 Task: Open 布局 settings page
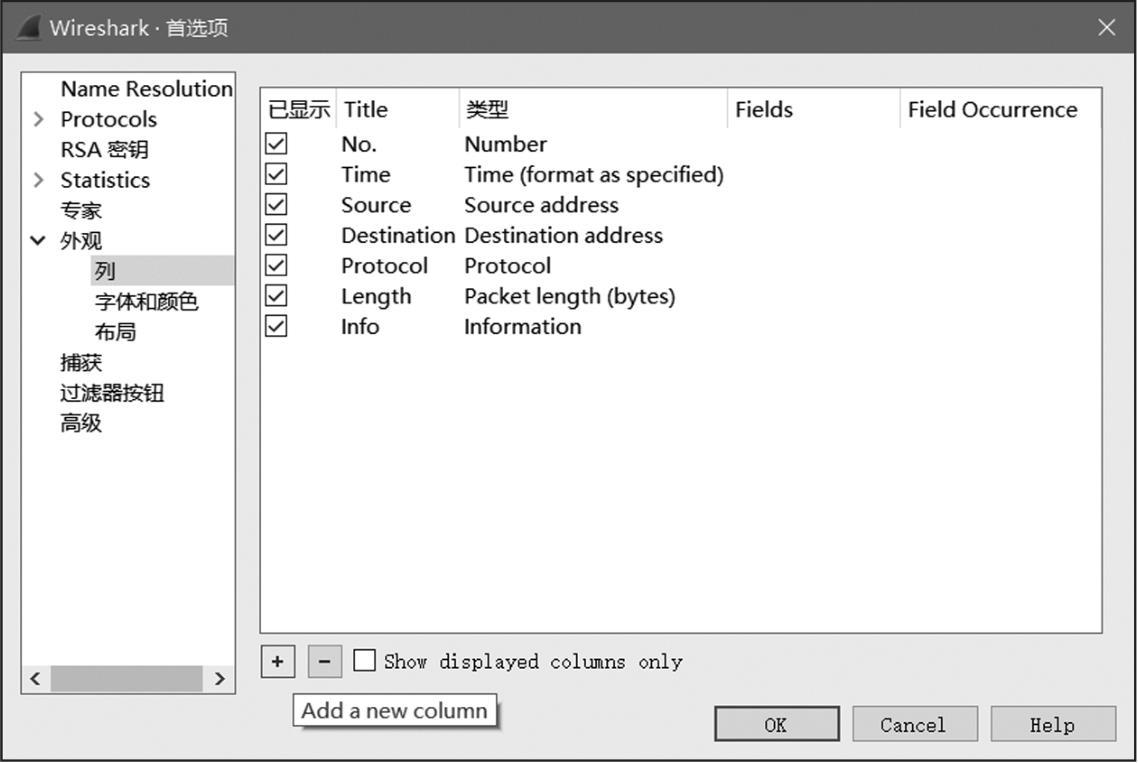point(115,332)
